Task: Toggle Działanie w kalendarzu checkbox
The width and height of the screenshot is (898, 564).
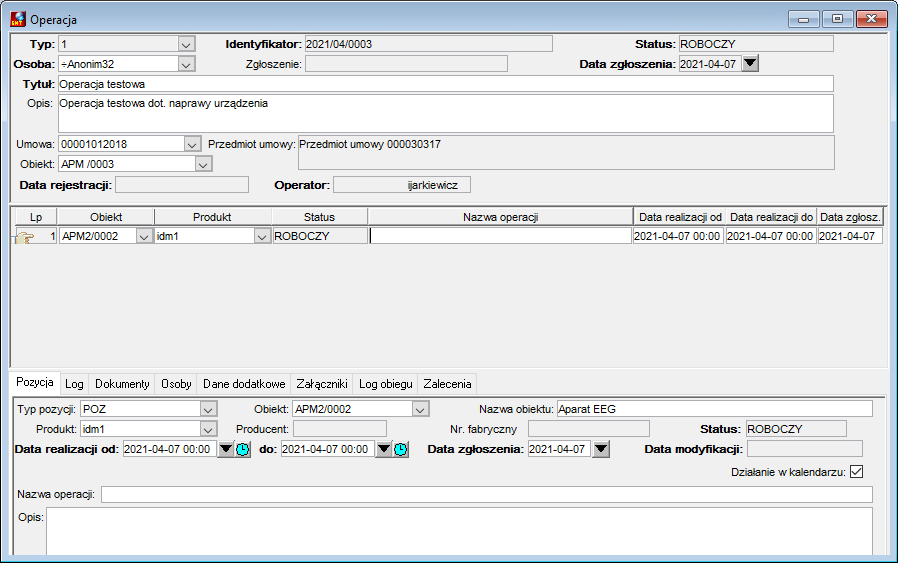Action: tap(857, 472)
